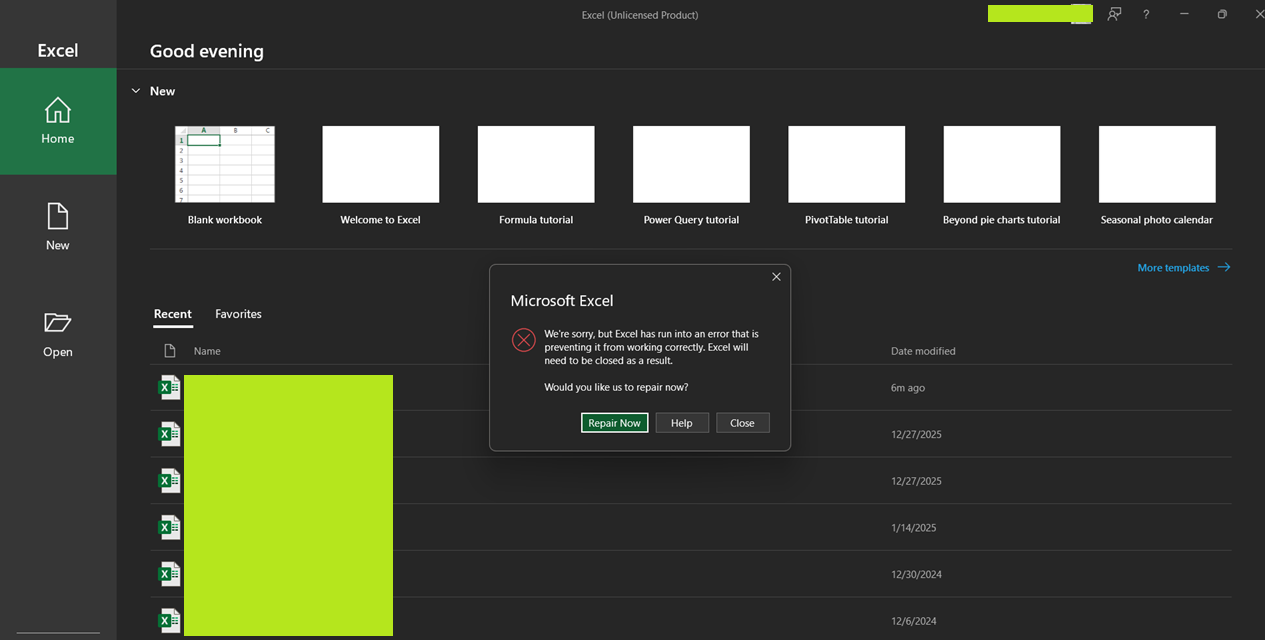
Task: Click the Good evening heading
Action: [x=207, y=51]
